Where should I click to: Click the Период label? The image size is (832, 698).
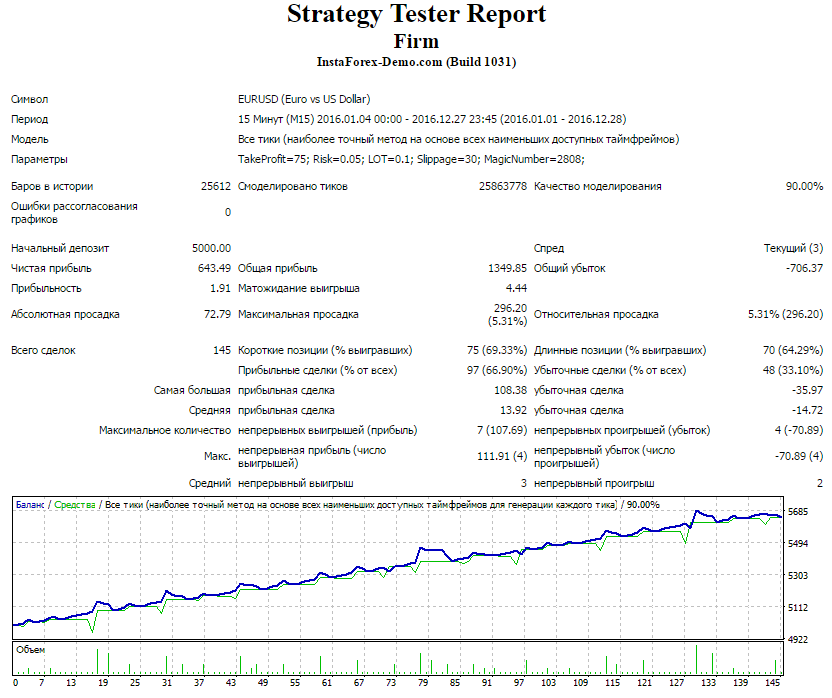point(30,119)
